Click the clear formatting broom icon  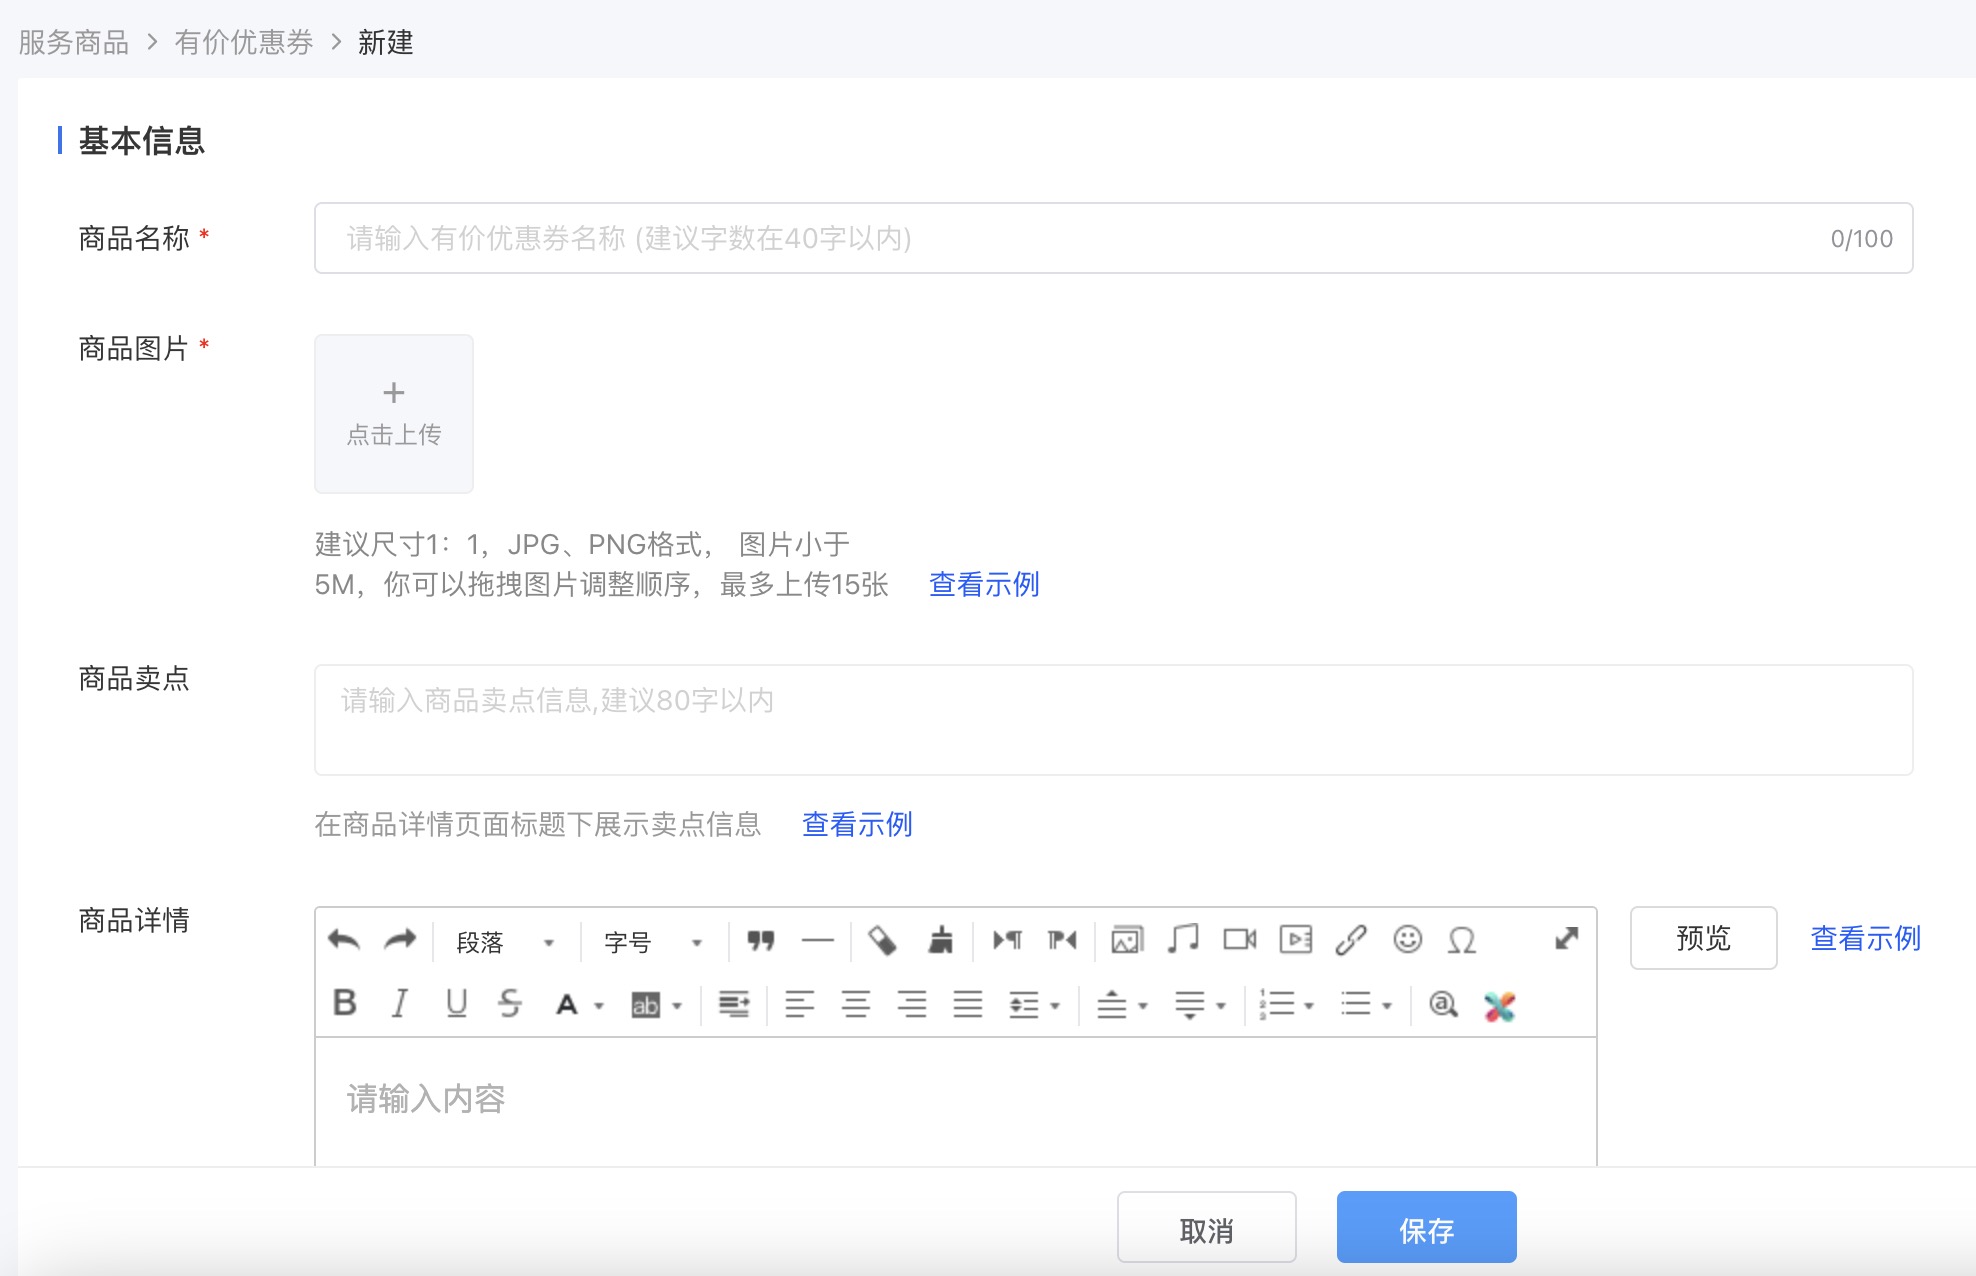(940, 940)
